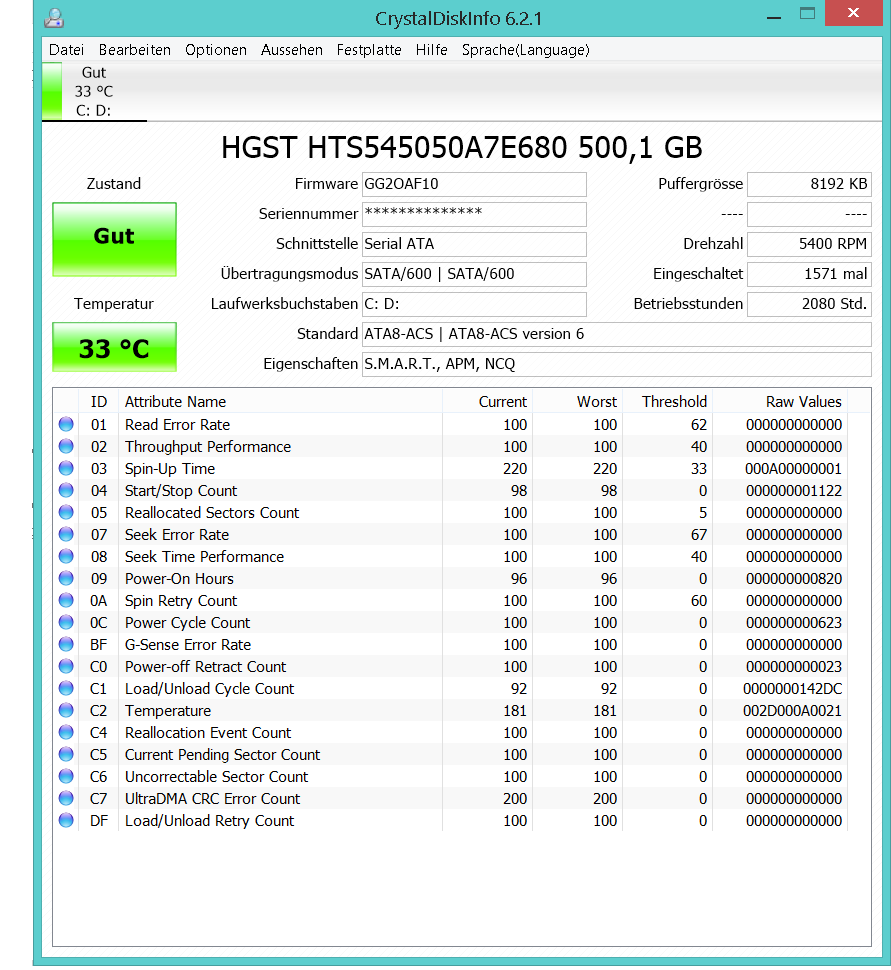Click the Übertragungsmodus SATA/600 field
This screenshot has width=891, height=970.
point(474,274)
